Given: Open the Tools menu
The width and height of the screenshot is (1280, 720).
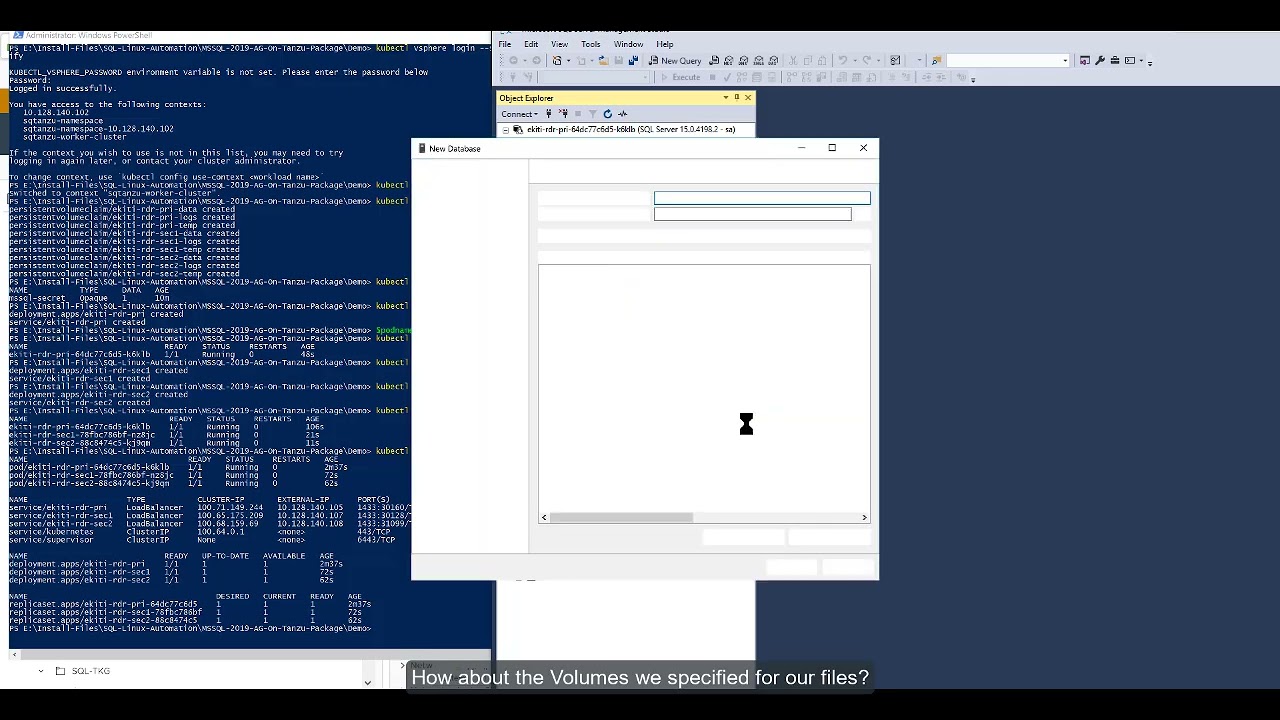Looking at the screenshot, I should pos(590,44).
